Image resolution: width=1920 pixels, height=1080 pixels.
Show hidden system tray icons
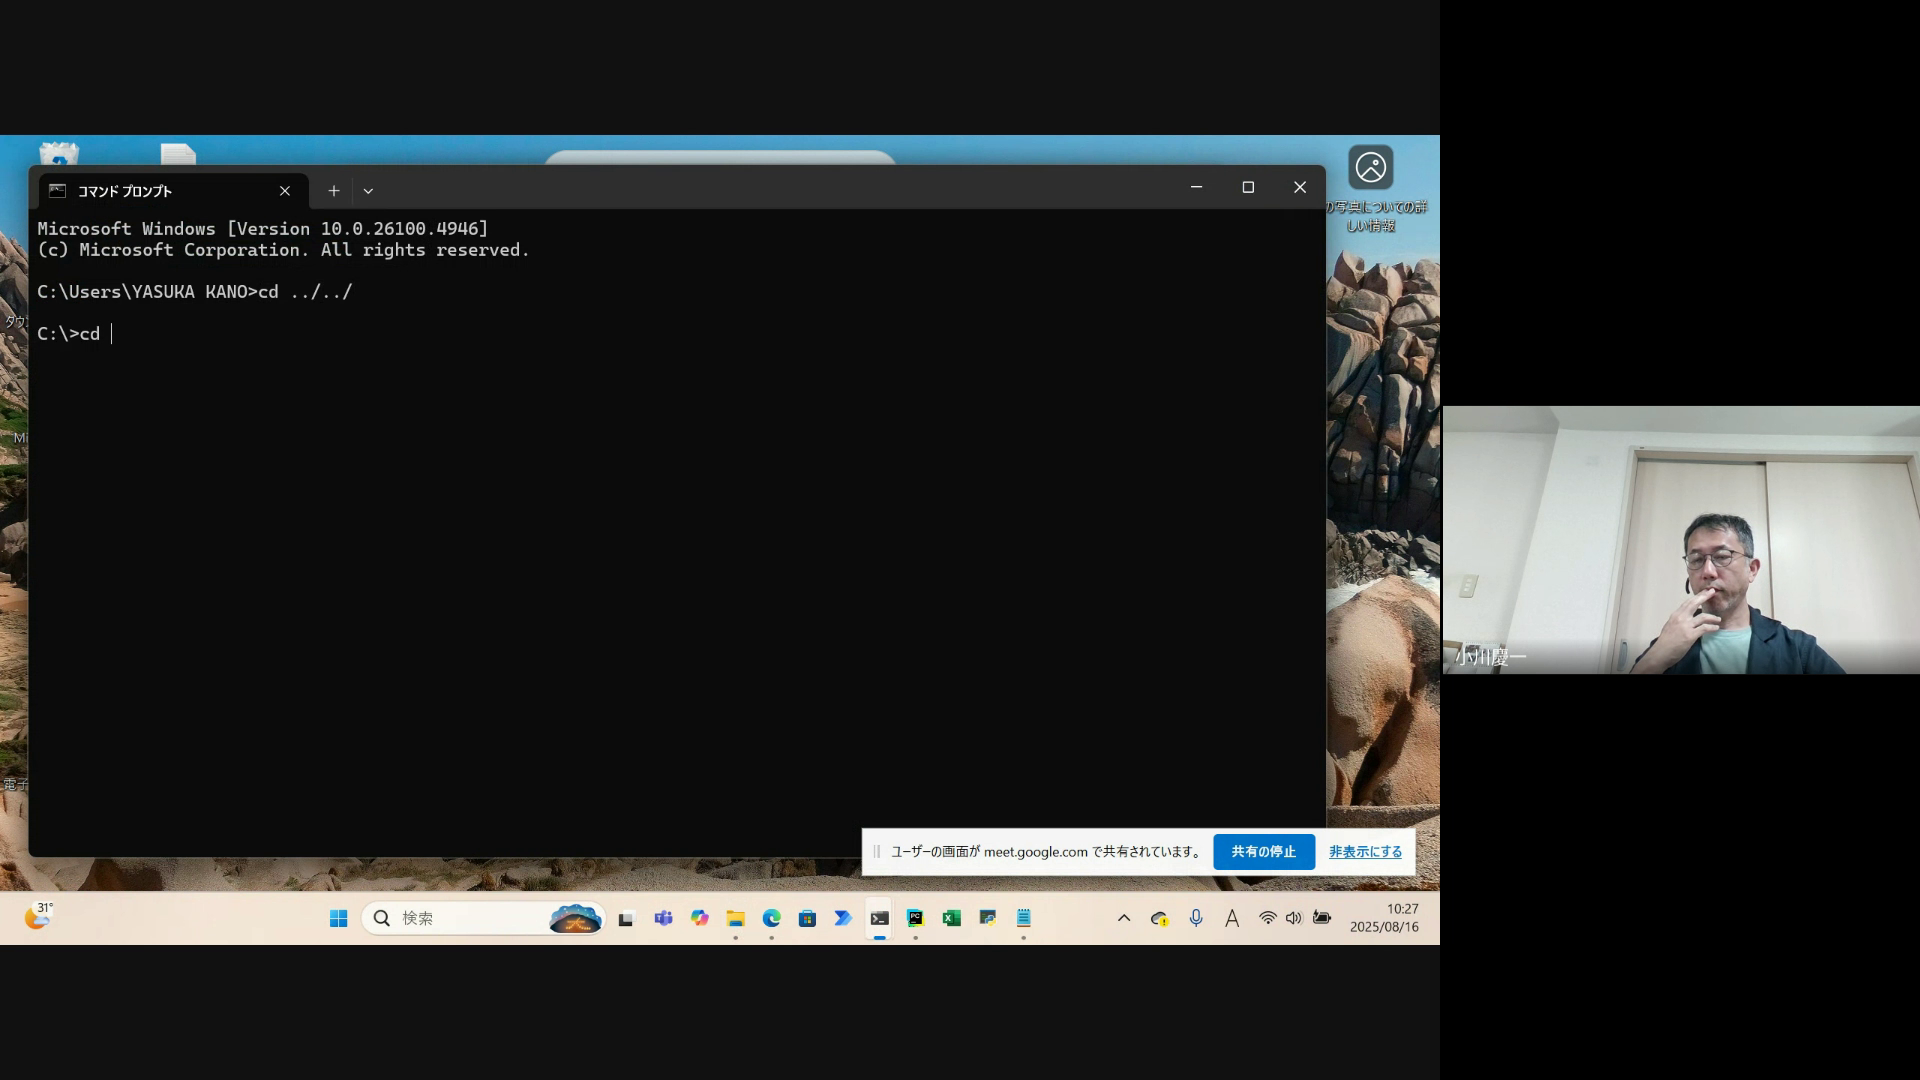[1124, 918]
